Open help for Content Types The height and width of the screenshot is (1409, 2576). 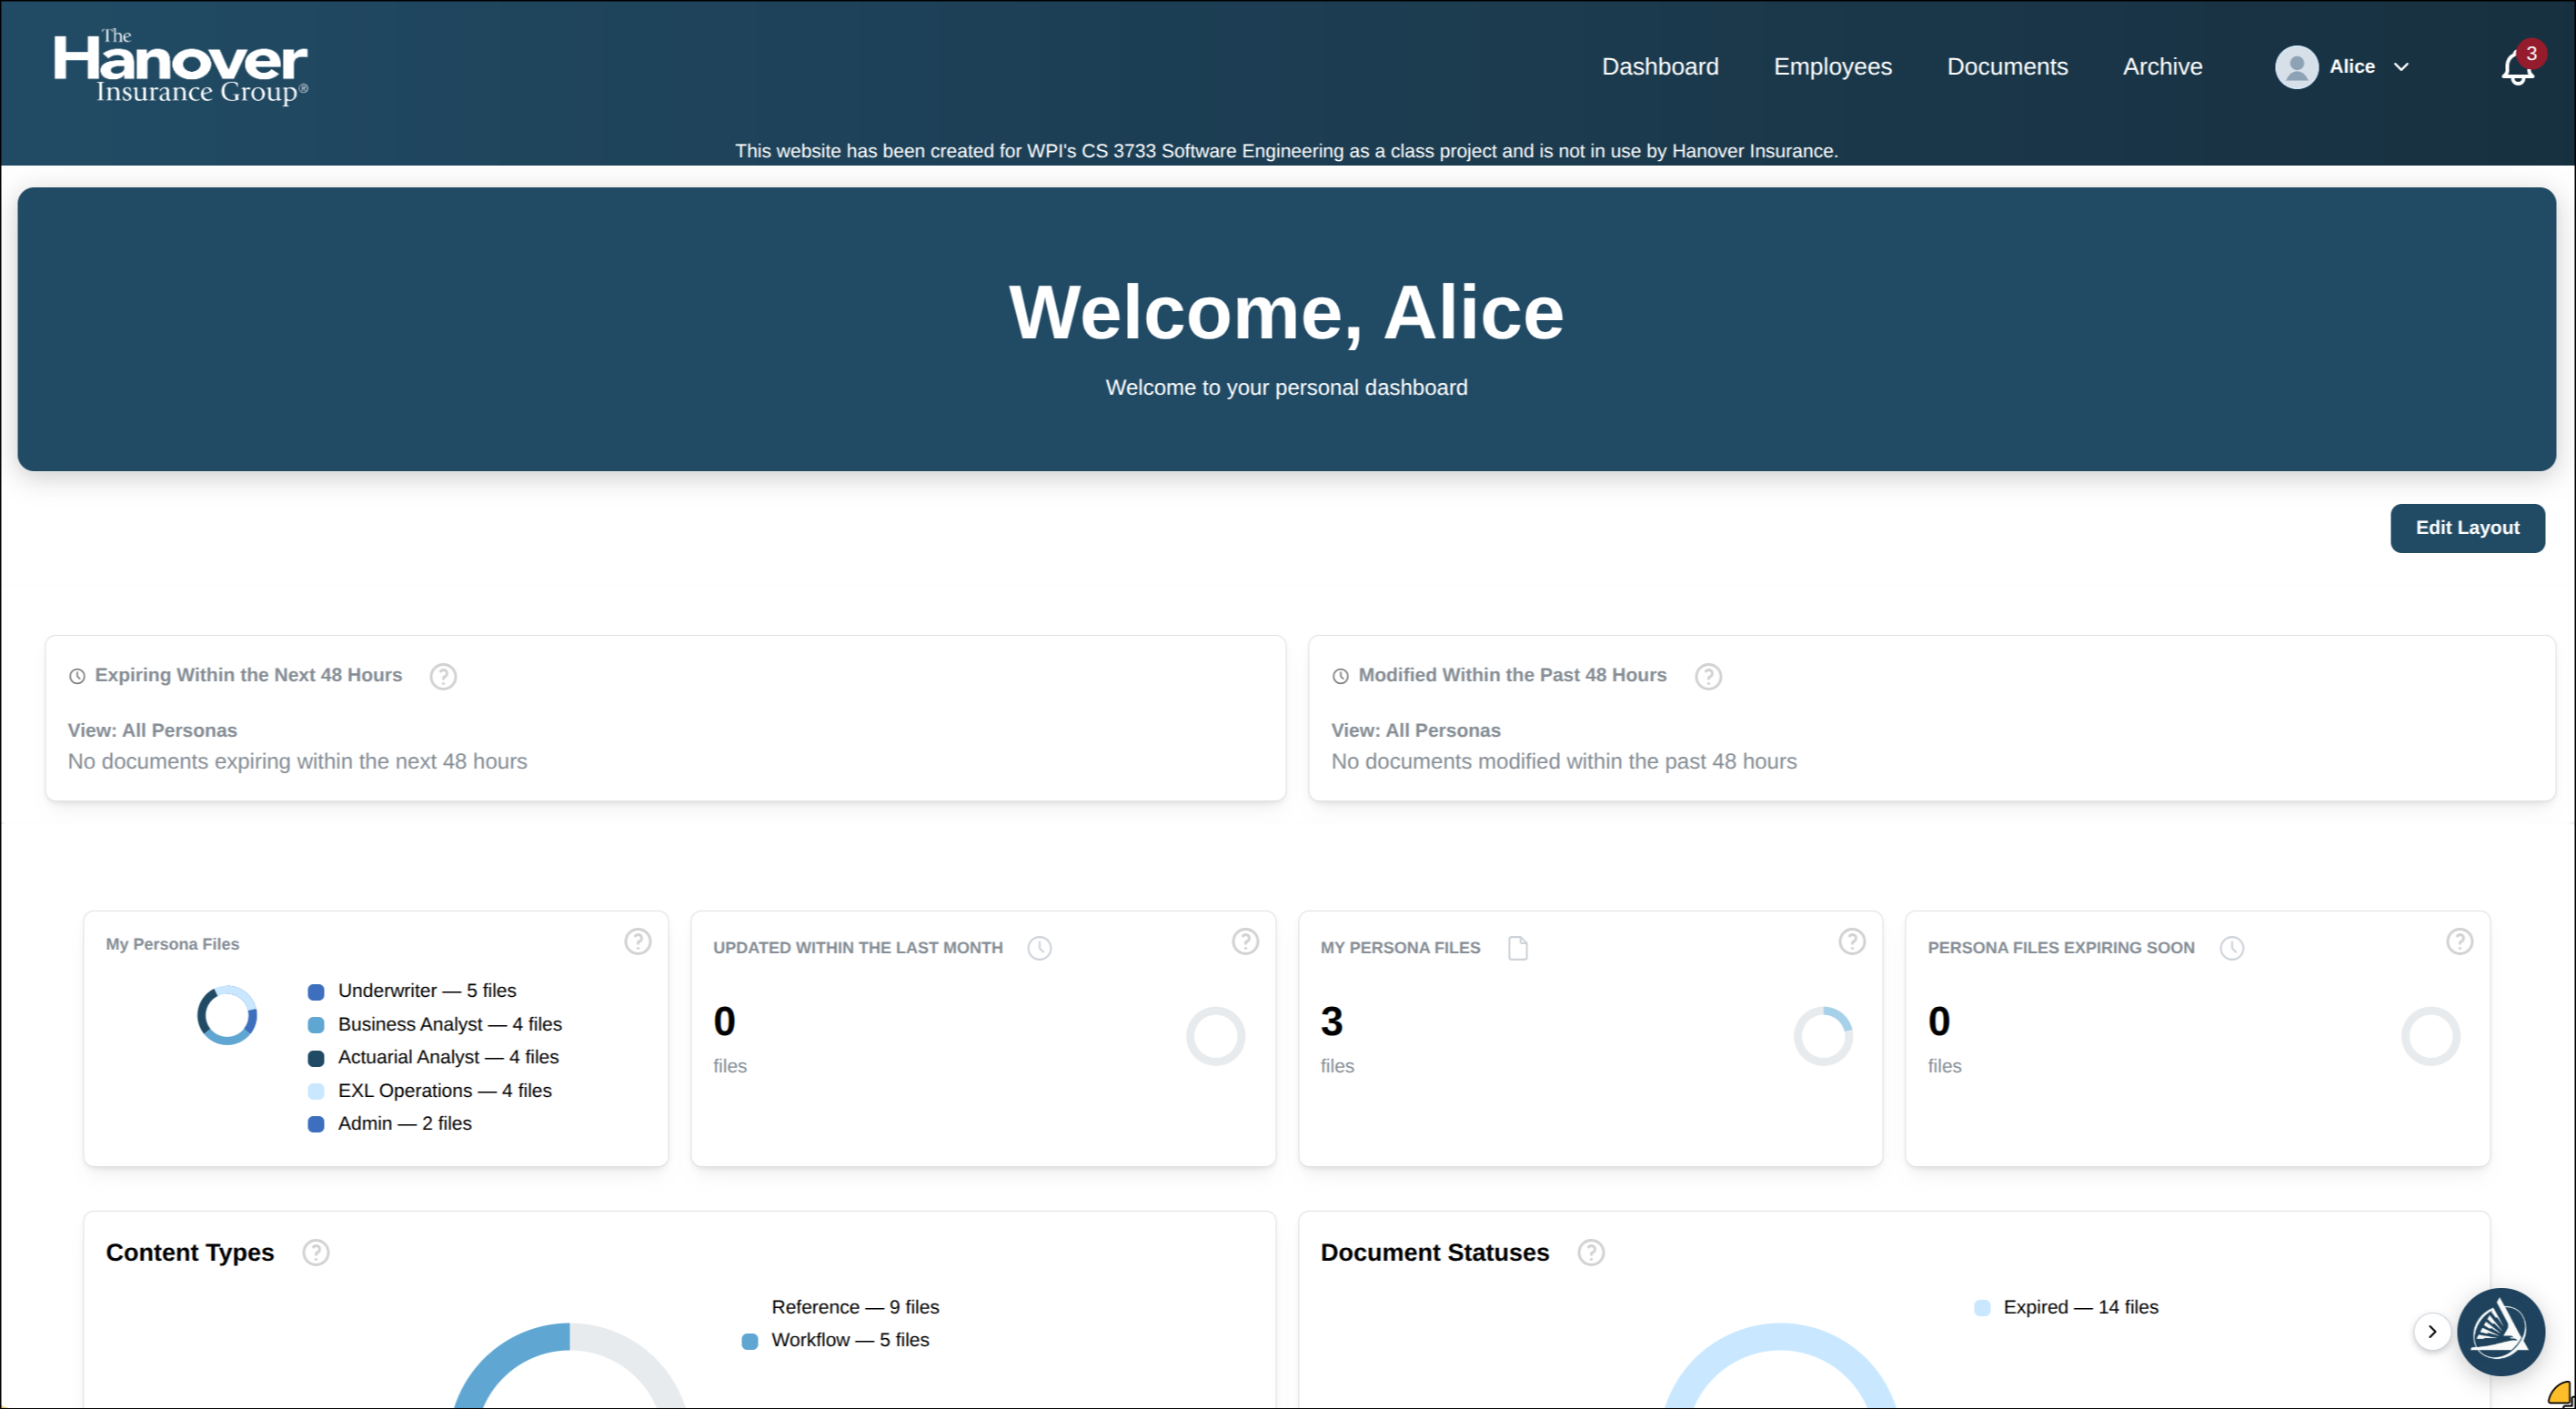tap(315, 1252)
